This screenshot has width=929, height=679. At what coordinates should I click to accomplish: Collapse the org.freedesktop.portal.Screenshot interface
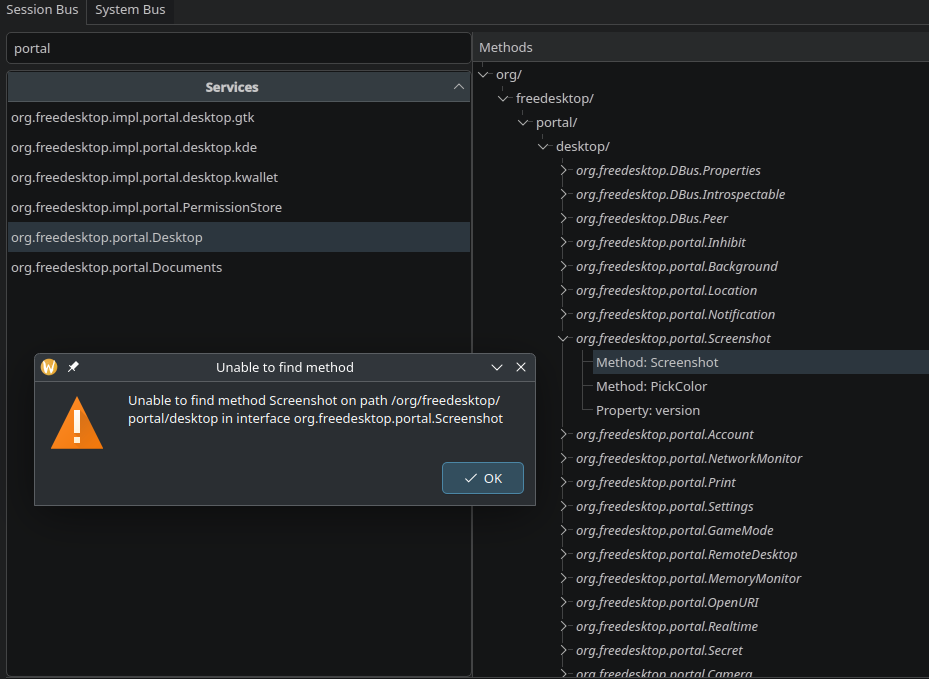[563, 338]
